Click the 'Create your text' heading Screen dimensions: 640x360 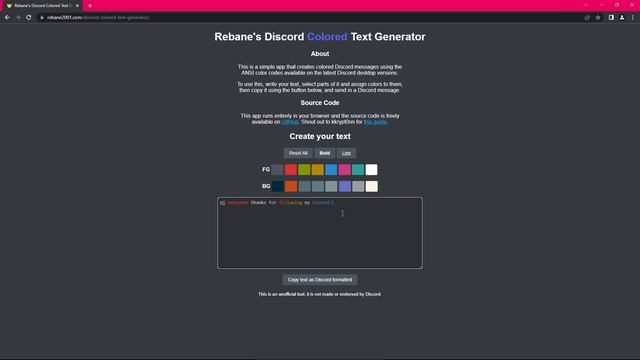coord(320,136)
